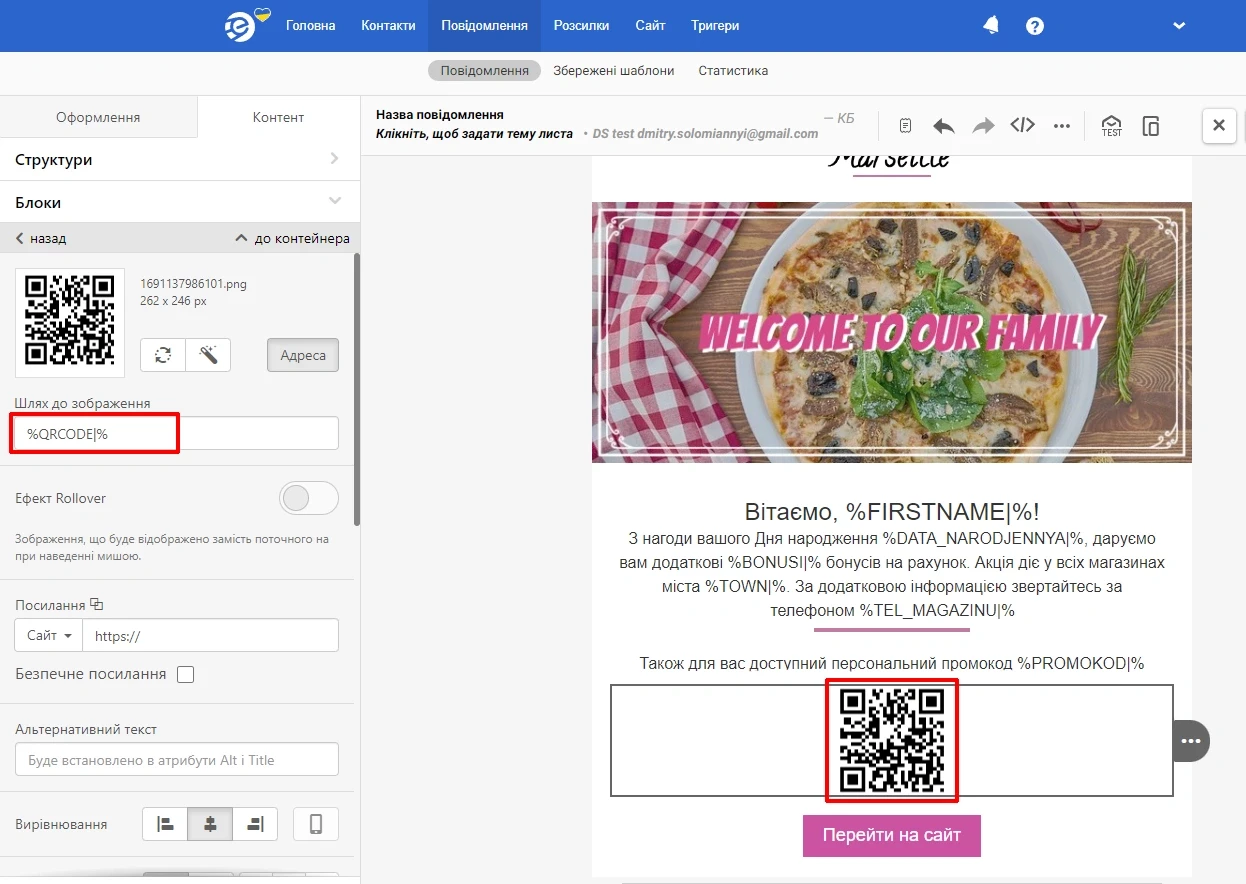Align image to the left
The image size is (1246, 884).
pyautogui.click(x=165, y=824)
